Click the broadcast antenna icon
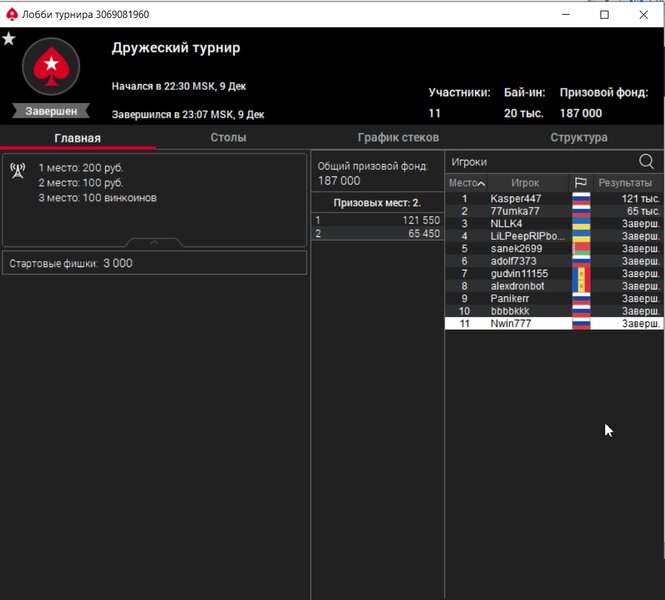The width and height of the screenshot is (665, 600). pos(17,169)
